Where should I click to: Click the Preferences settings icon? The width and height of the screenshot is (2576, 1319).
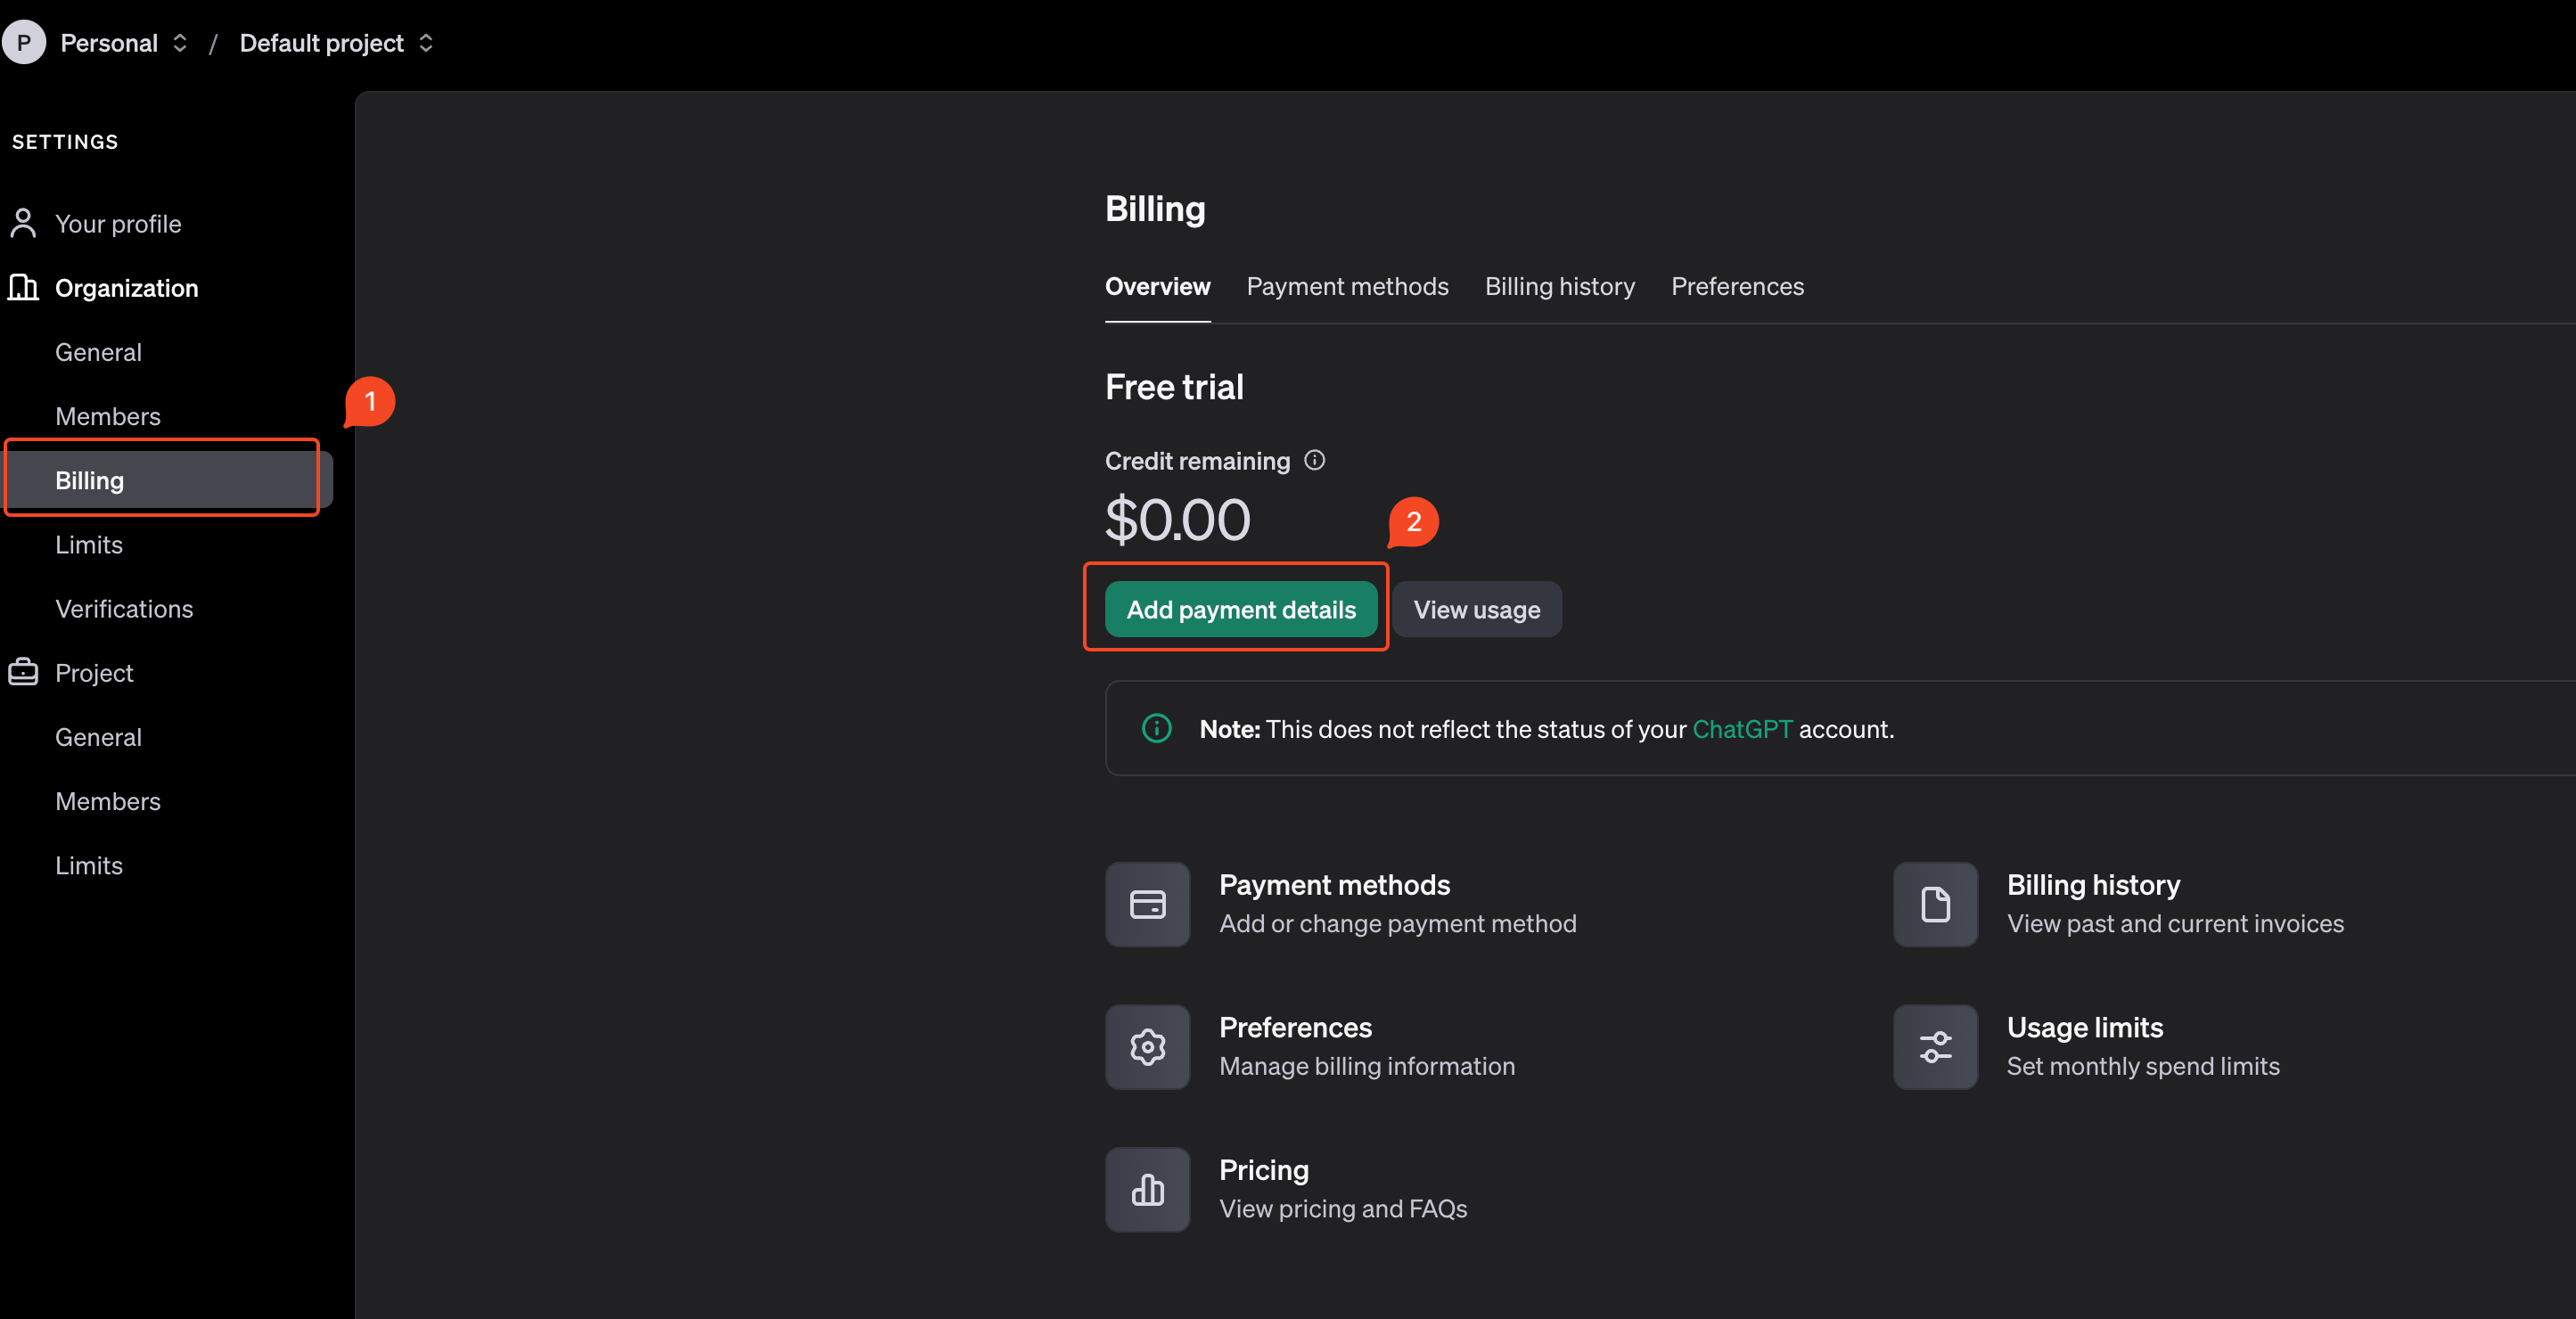coord(1147,1046)
